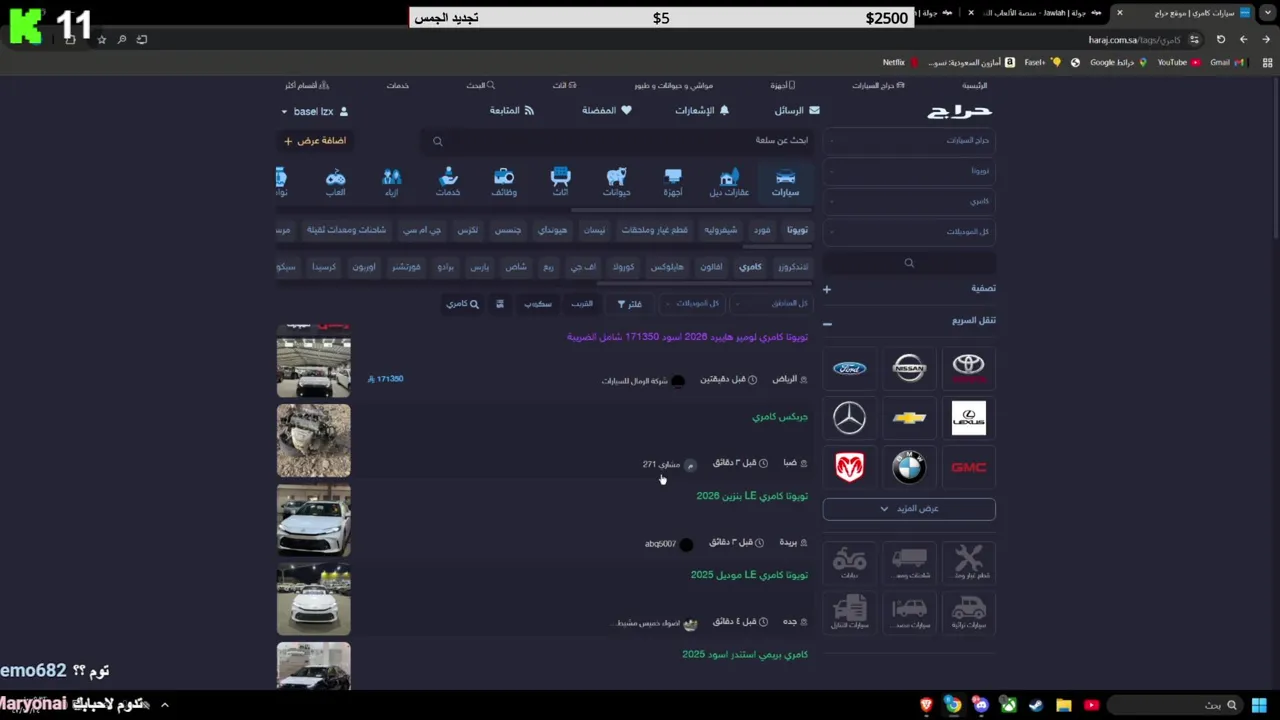Collapse the تنقل السريع section
The height and width of the screenshot is (720, 1280).
pyautogui.click(x=827, y=324)
